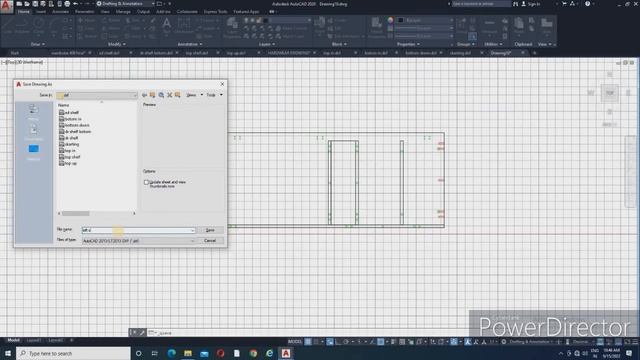640x360 pixels.
Task: Switch to the Annotate ribbon tab
Action: coord(60,12)
